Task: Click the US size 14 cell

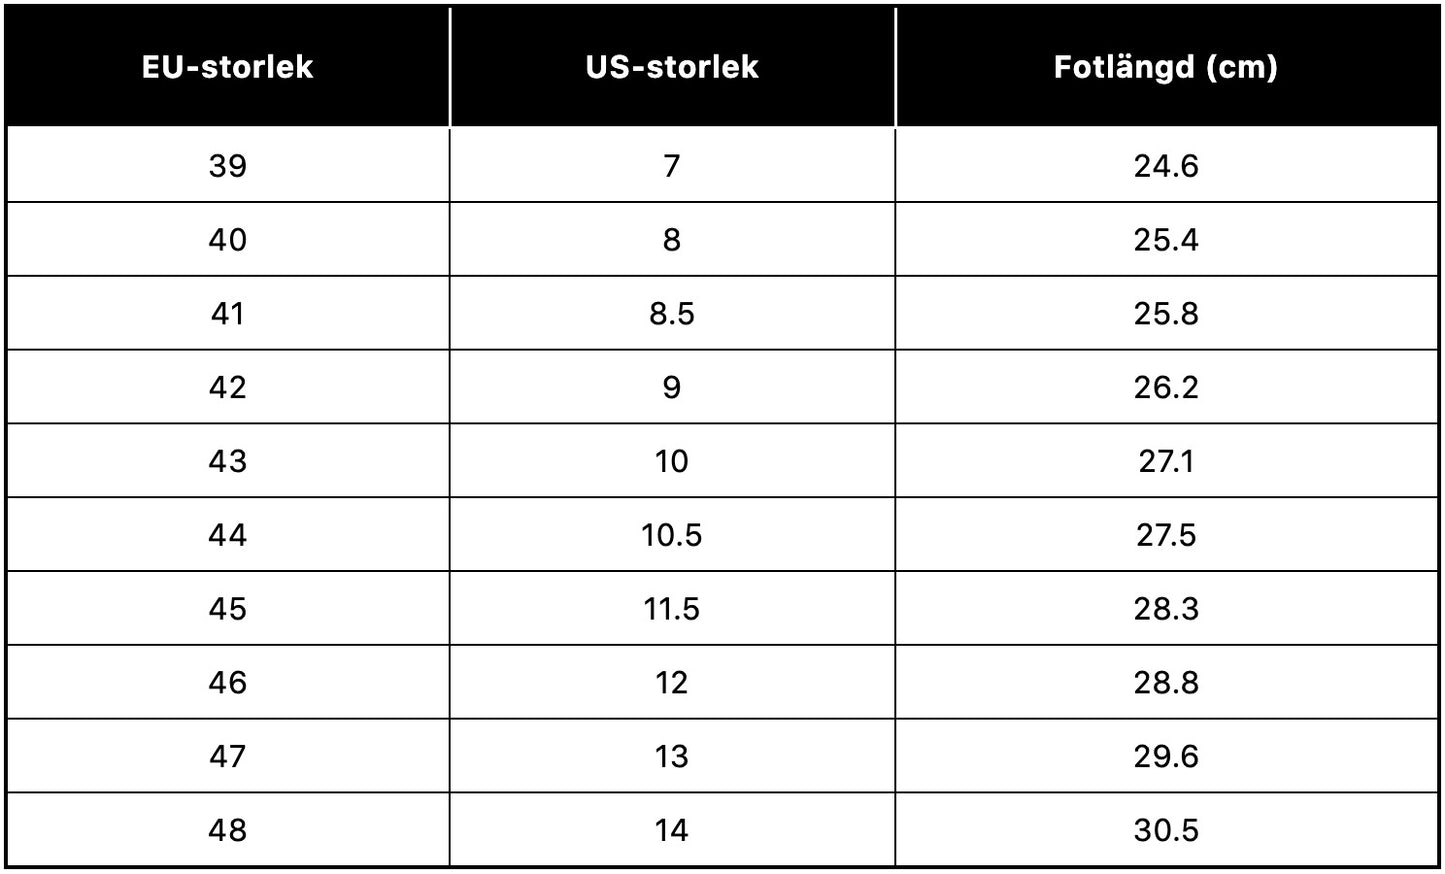Action: click(x=672, y=830)
